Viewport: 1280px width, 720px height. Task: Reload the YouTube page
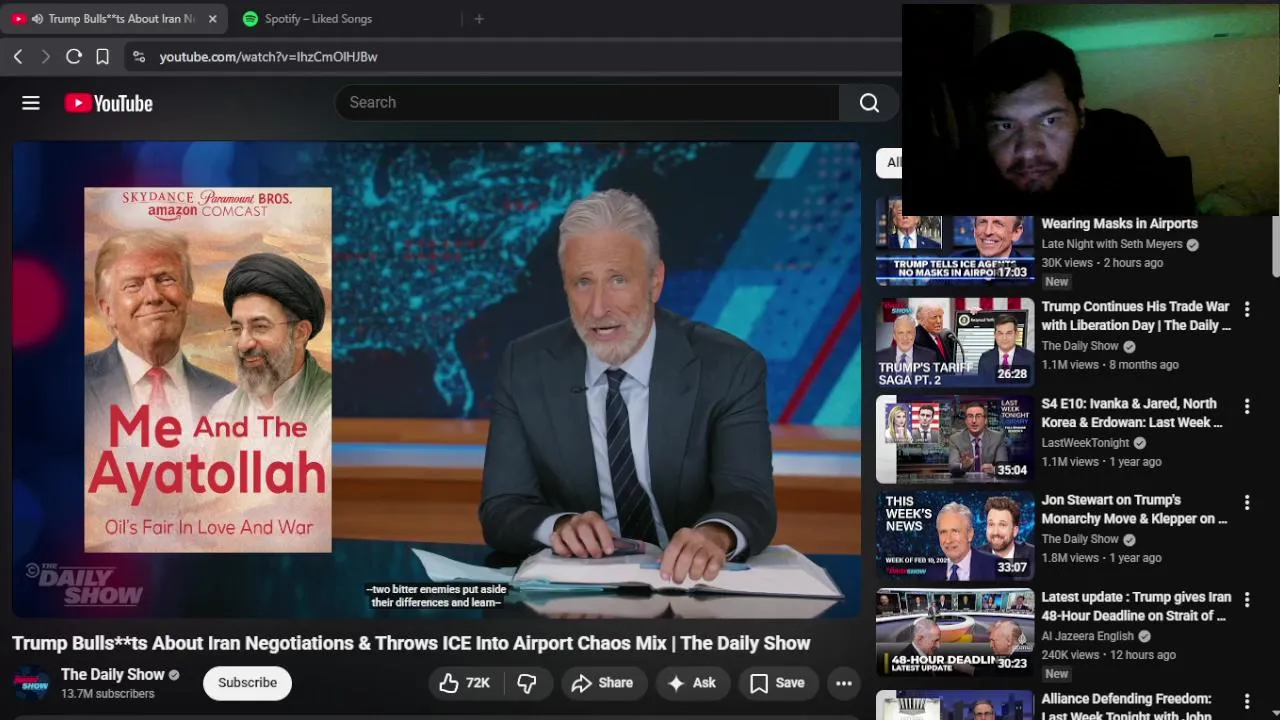[x=74, y=57]
